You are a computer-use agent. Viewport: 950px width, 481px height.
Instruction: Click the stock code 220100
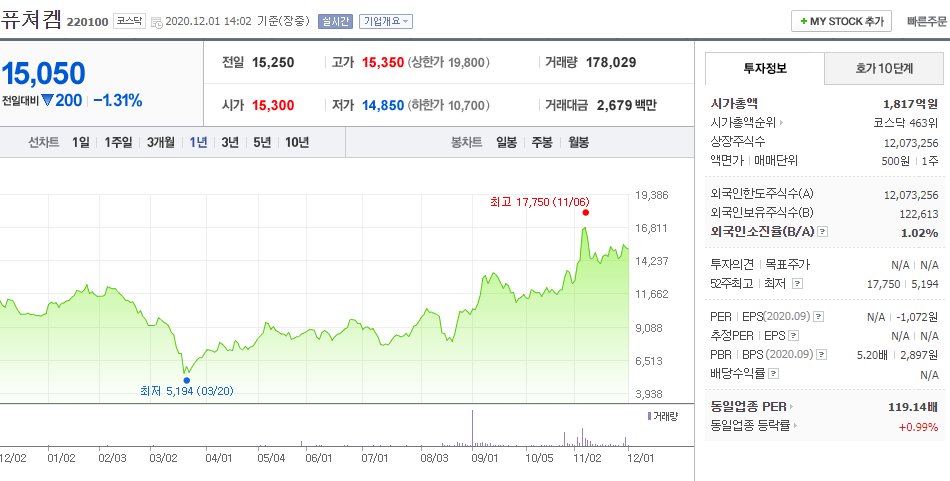[x=87, y=22]
